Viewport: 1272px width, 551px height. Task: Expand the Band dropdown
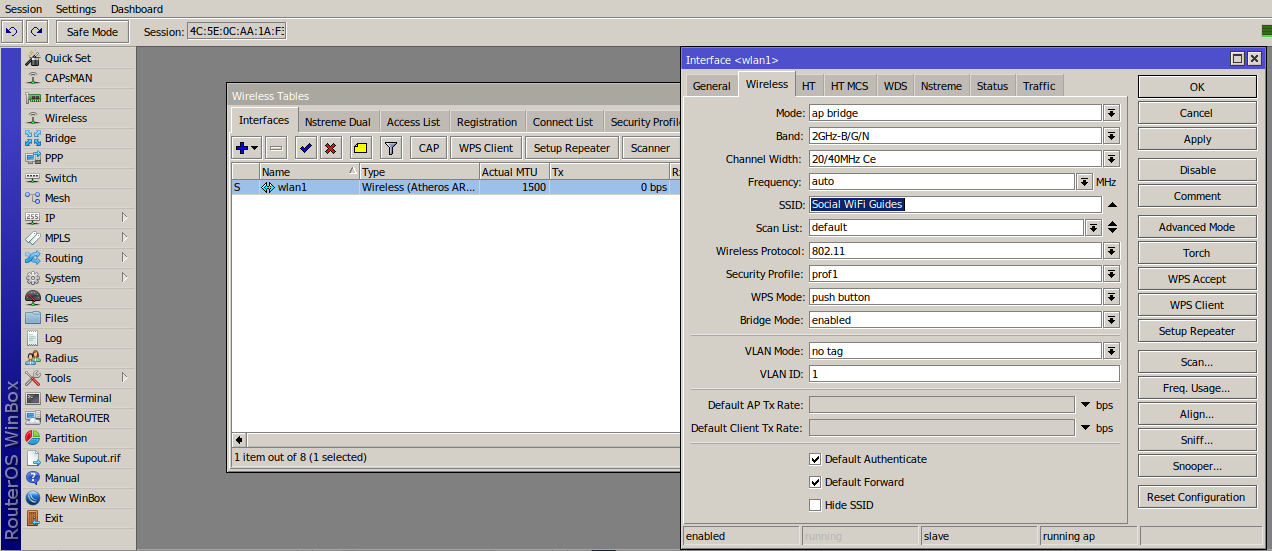[x=1111, y=136]
